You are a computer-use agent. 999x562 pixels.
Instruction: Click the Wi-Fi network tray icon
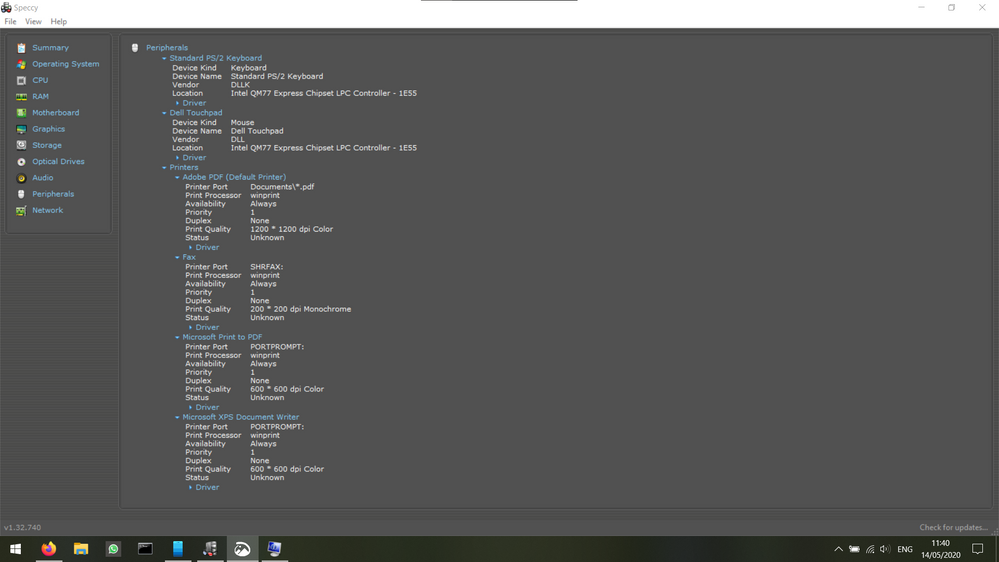coord(870,549)
